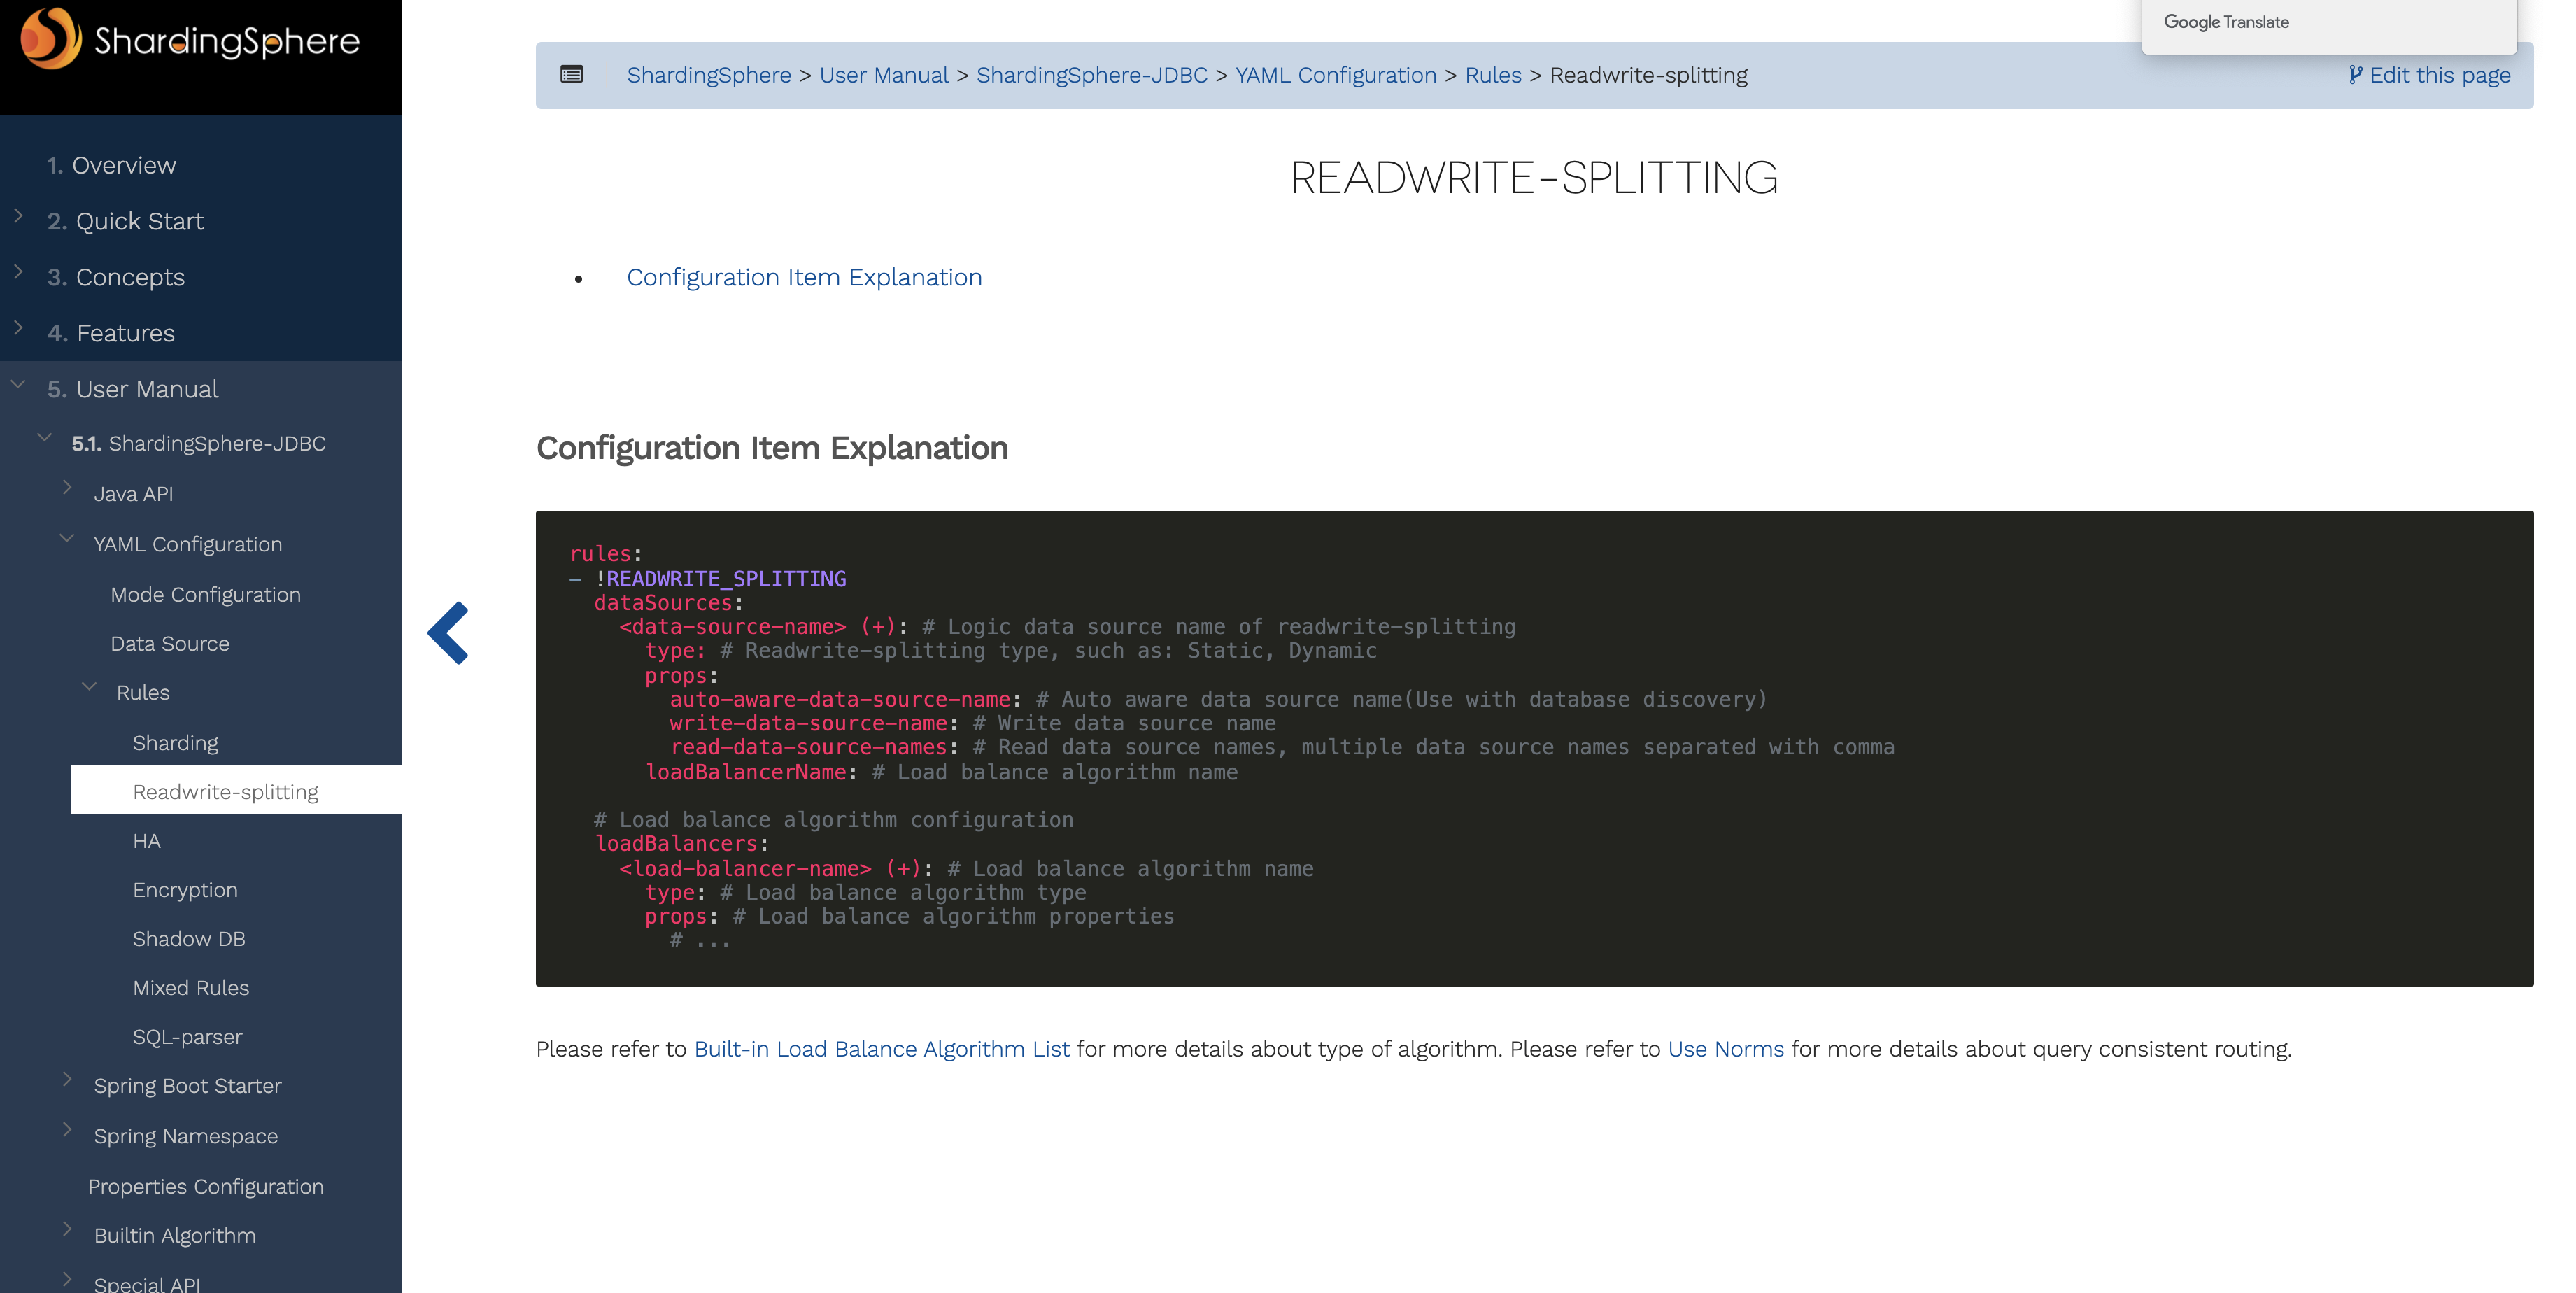Click the data-source-name placeholder in code
Image resolution: width=2576 pixels, height=1293 pixels.
click(733, 627)
